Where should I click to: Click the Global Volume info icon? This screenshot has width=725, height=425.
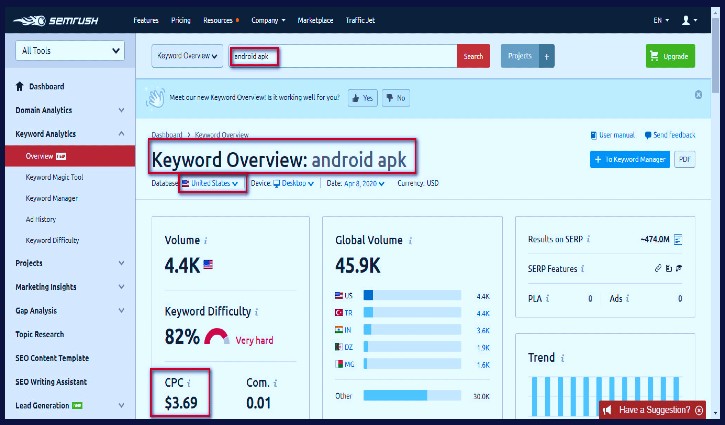coord(410,241)
